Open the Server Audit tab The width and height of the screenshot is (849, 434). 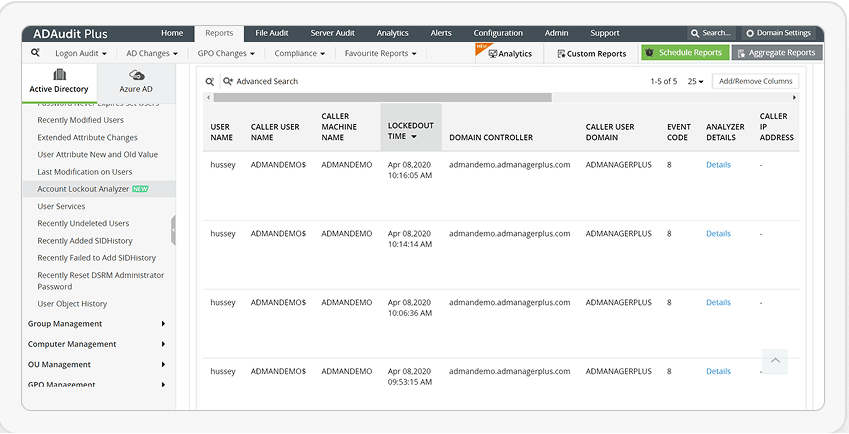[x=332, y=33]
